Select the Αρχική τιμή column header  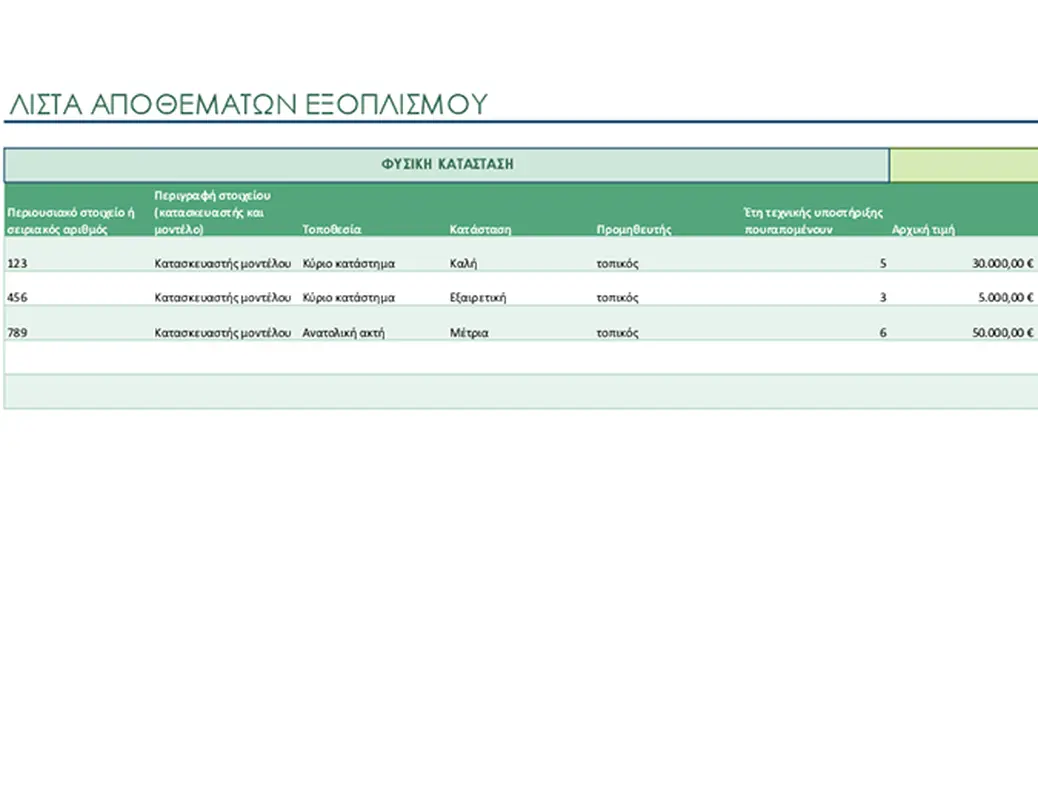(923, 229)
